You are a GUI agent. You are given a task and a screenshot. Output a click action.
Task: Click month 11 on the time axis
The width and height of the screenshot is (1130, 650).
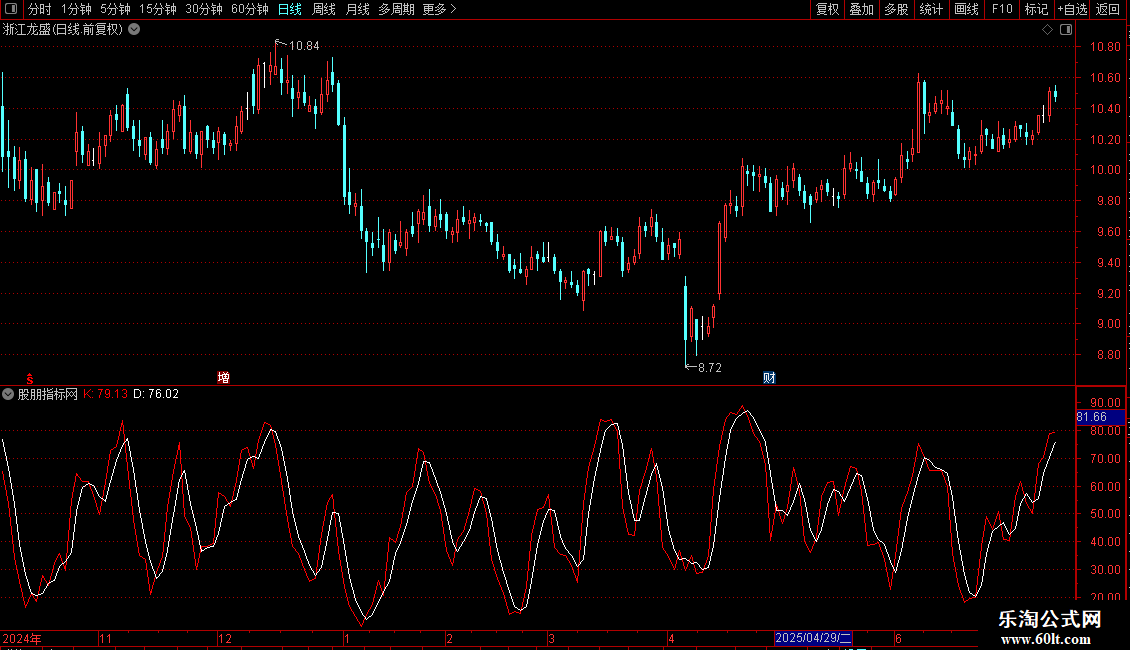pos(105,638)
